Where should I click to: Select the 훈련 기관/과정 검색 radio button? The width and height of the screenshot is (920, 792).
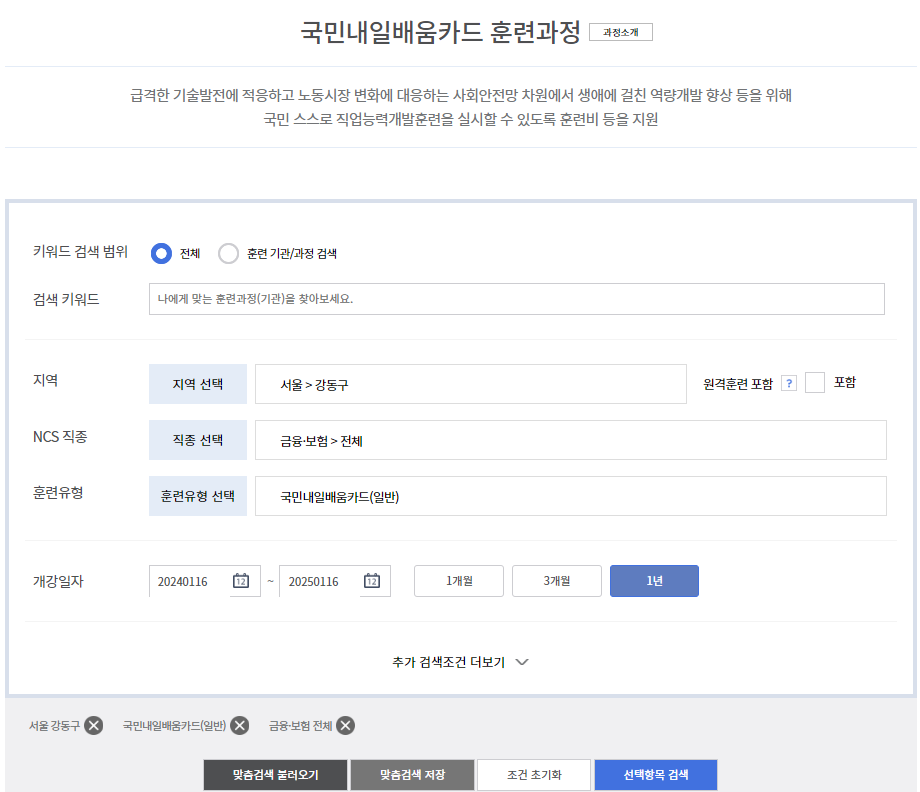(x=231, y=253)
